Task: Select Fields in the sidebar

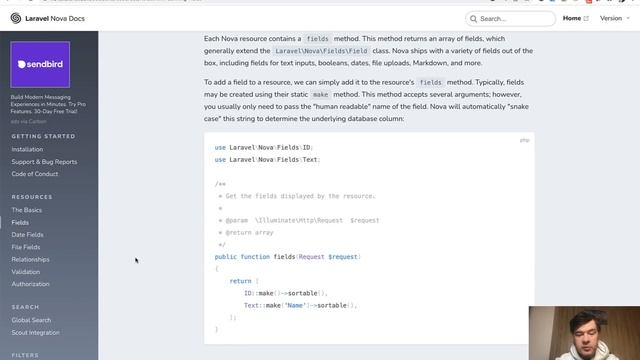Action: click(20, 222)
